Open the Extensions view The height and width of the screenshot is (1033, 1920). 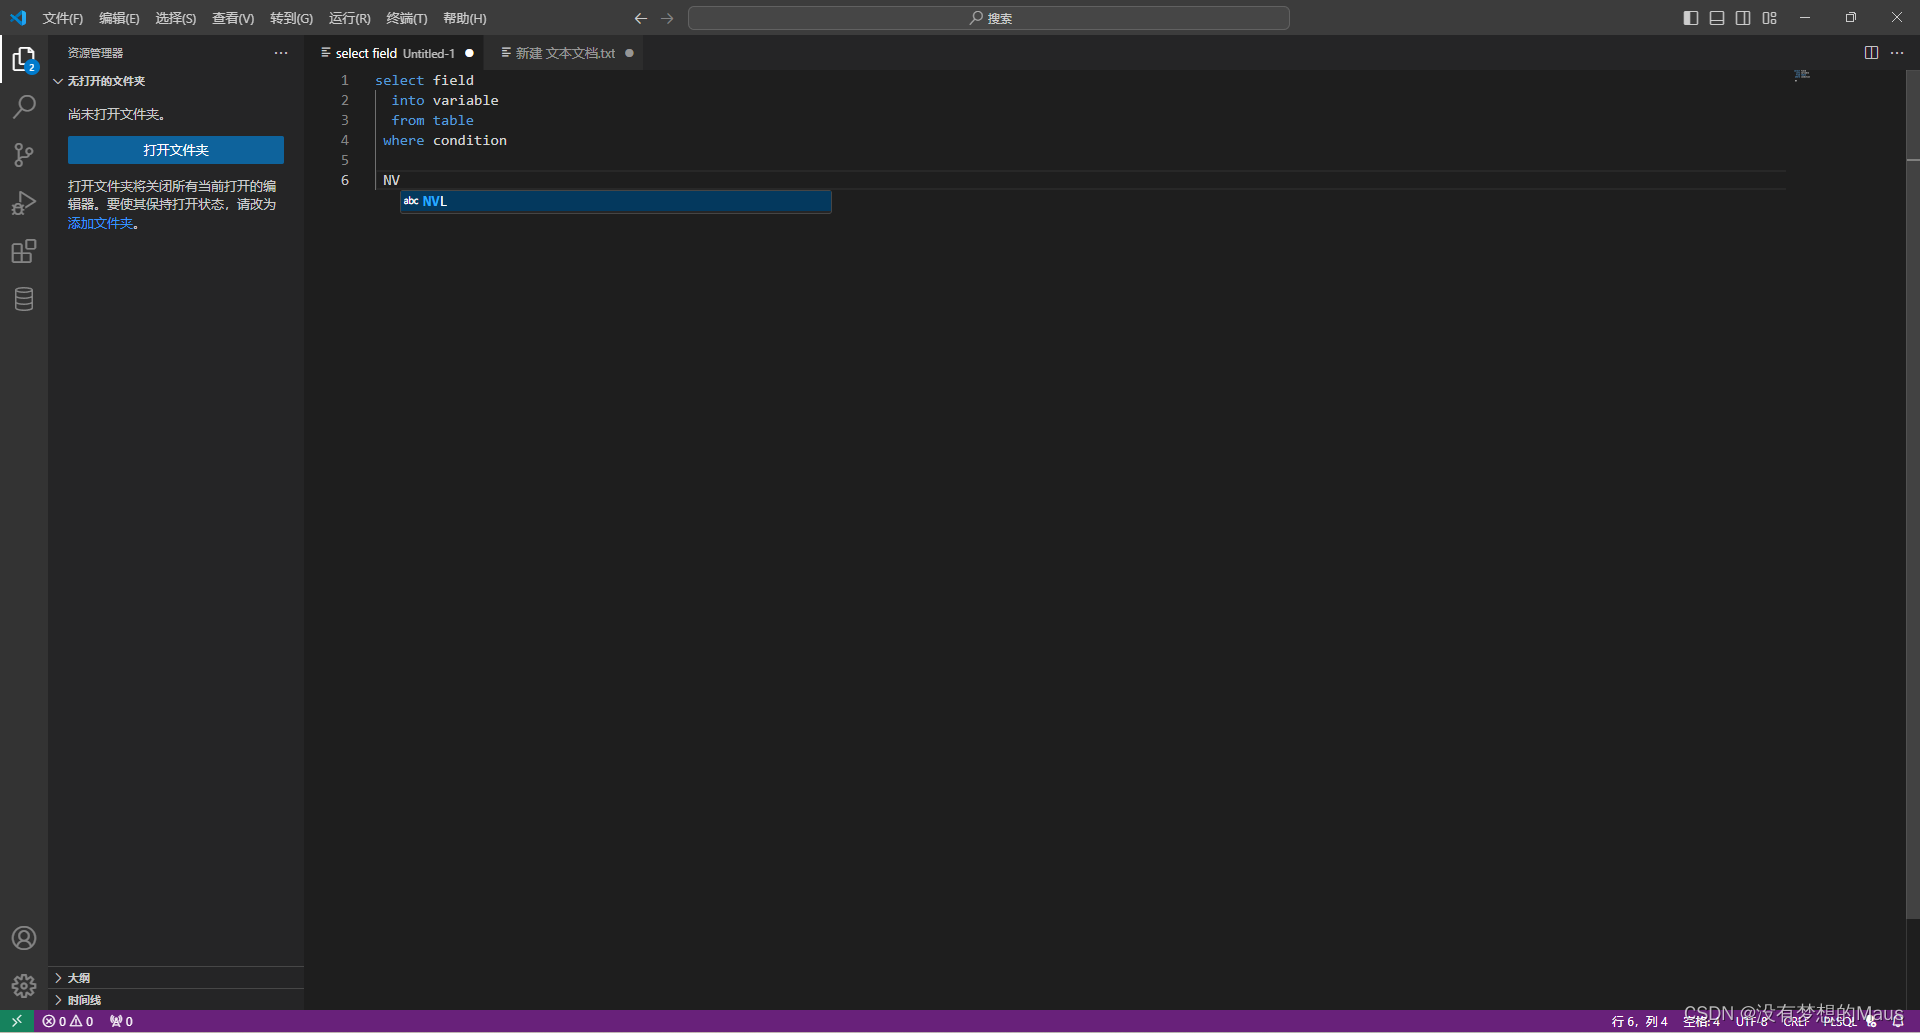point(23,251)
